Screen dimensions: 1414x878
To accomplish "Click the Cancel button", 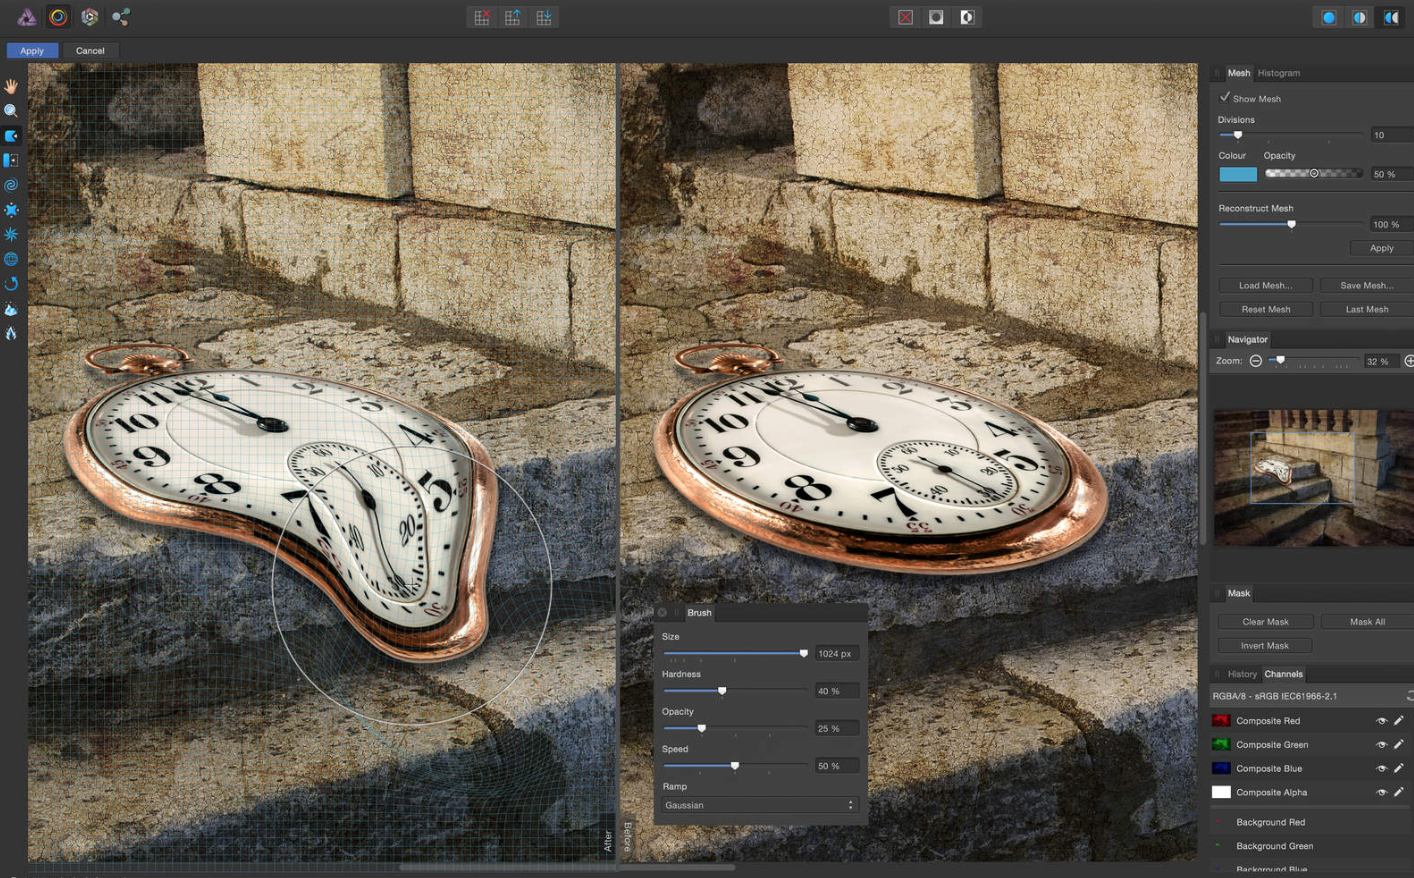I will point(90,50).
